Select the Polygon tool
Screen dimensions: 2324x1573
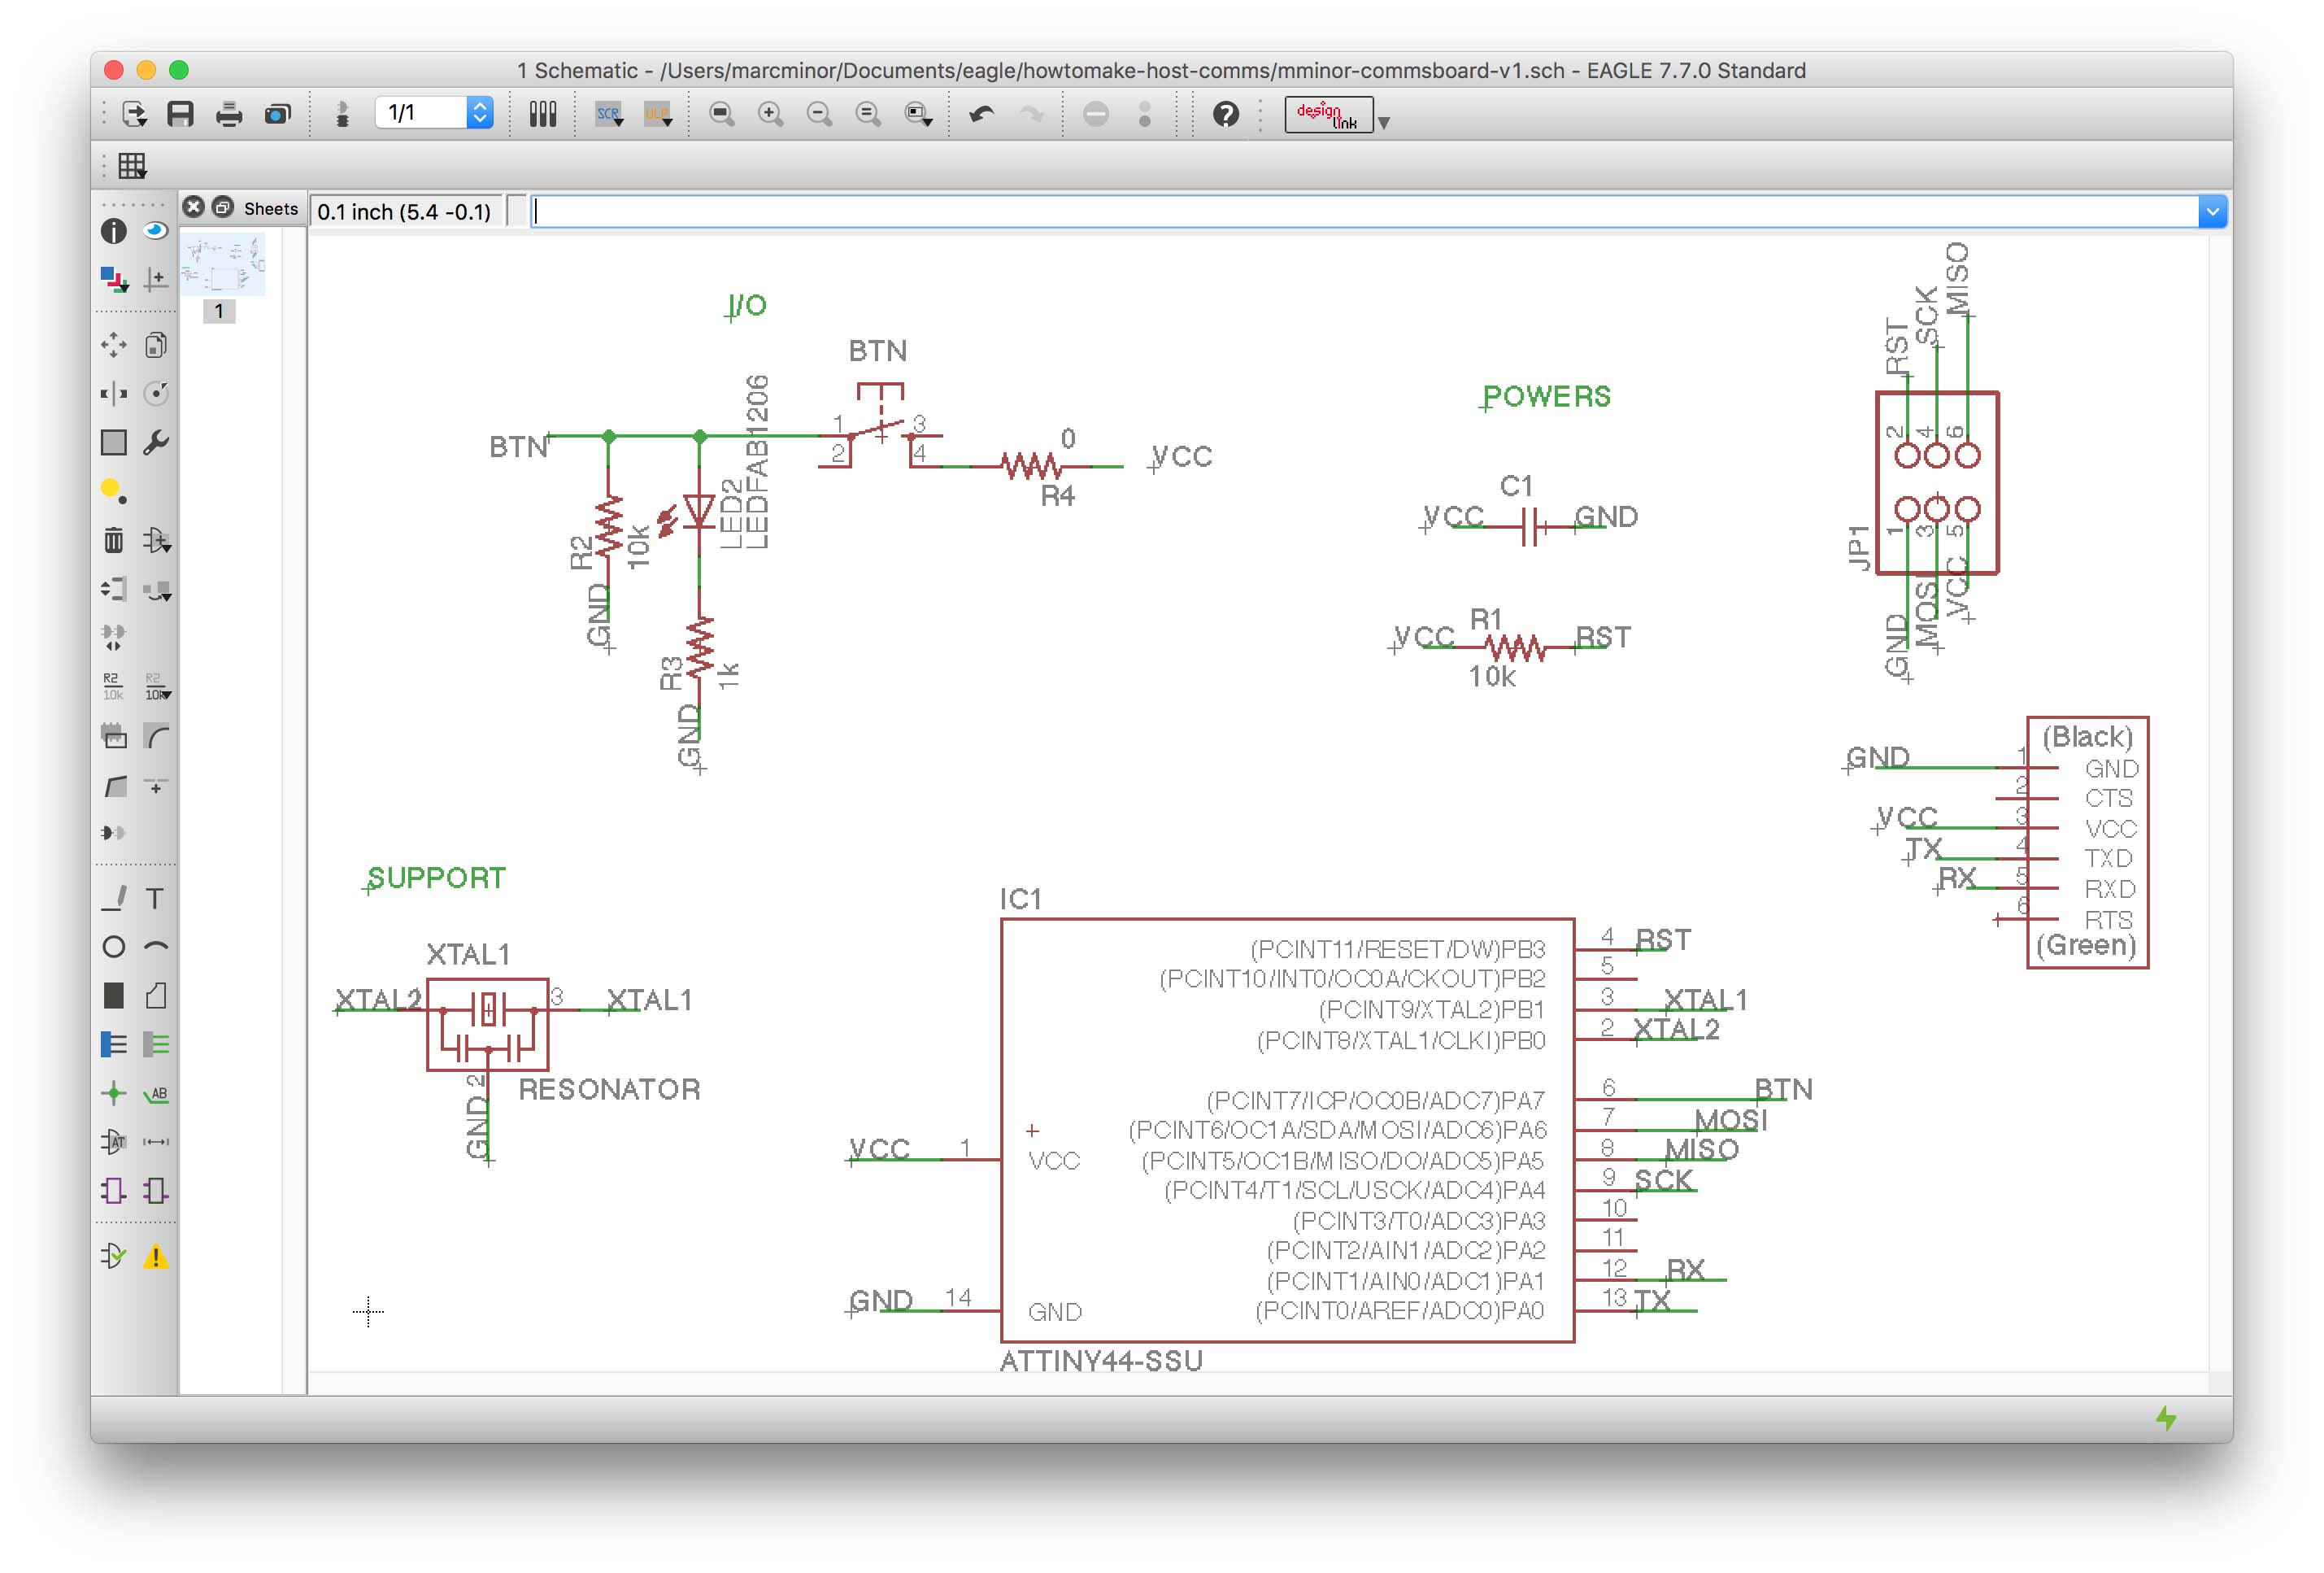pos(155,996)
